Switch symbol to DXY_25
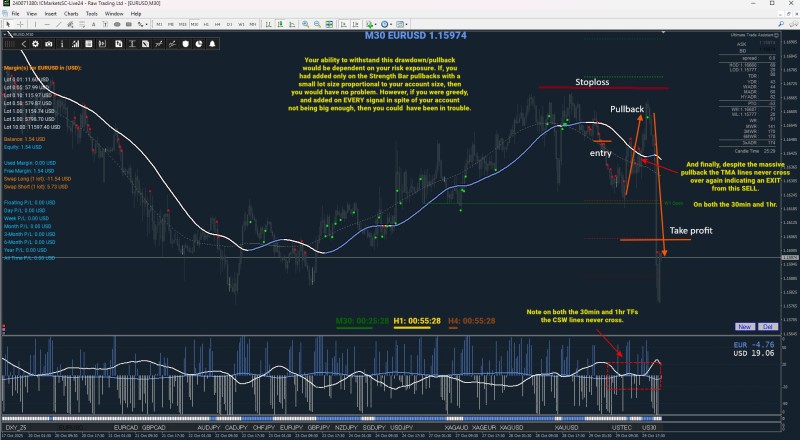The width and height of the screenshot is (800, 440). pyautogui.click(x=15, y=427)
